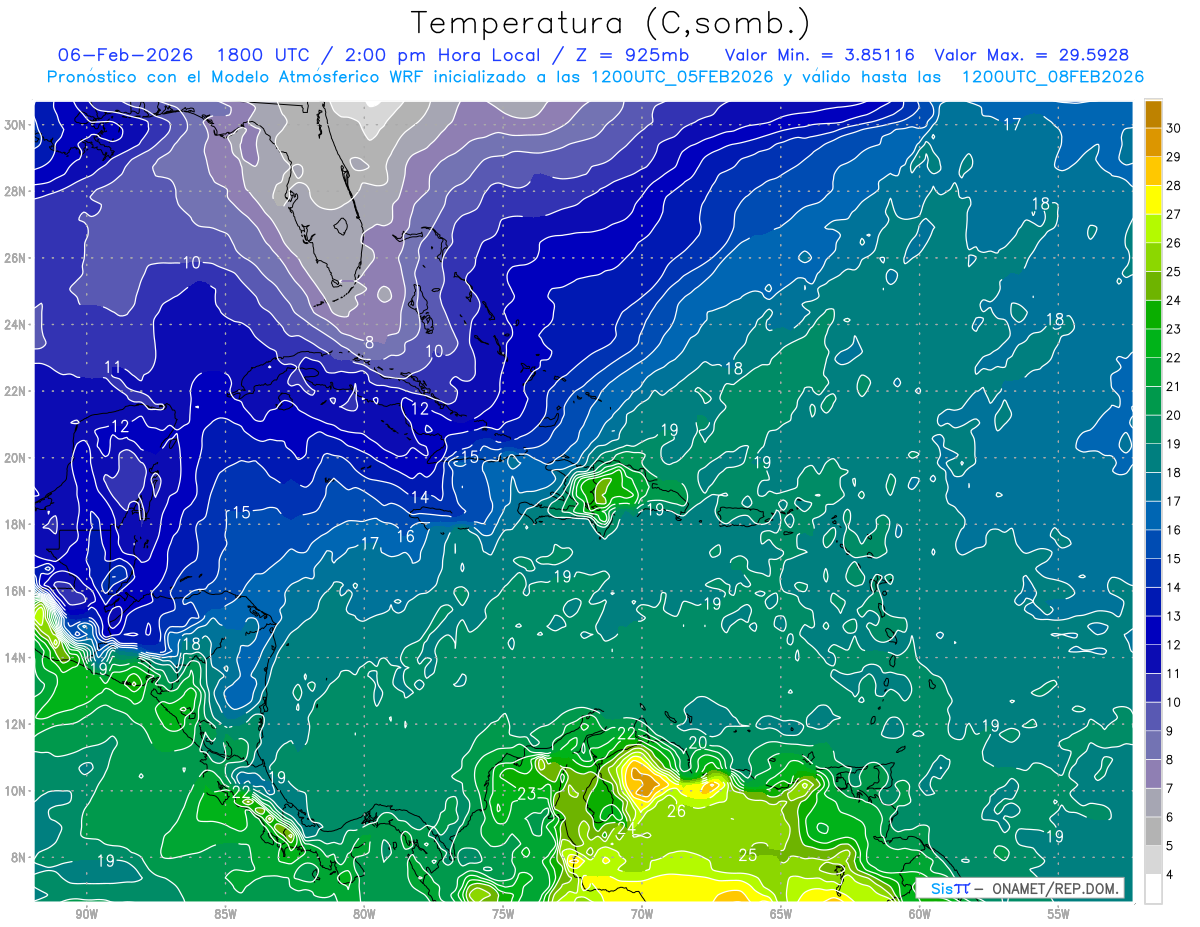This screenshot has width=1200, height=927.
Task: Click the 8N latitude axis label
Action: [19, 858]
